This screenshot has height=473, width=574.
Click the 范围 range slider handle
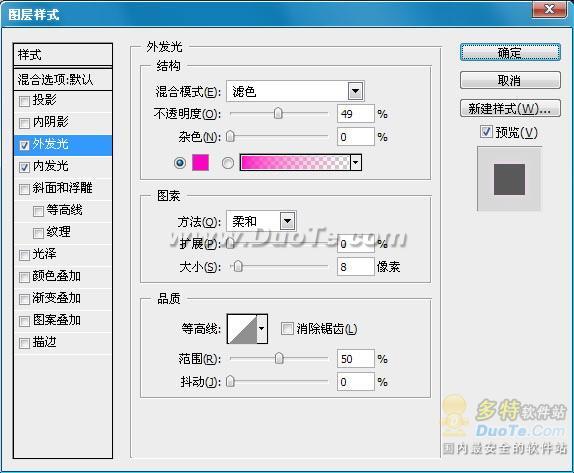(x=279, y=358)
